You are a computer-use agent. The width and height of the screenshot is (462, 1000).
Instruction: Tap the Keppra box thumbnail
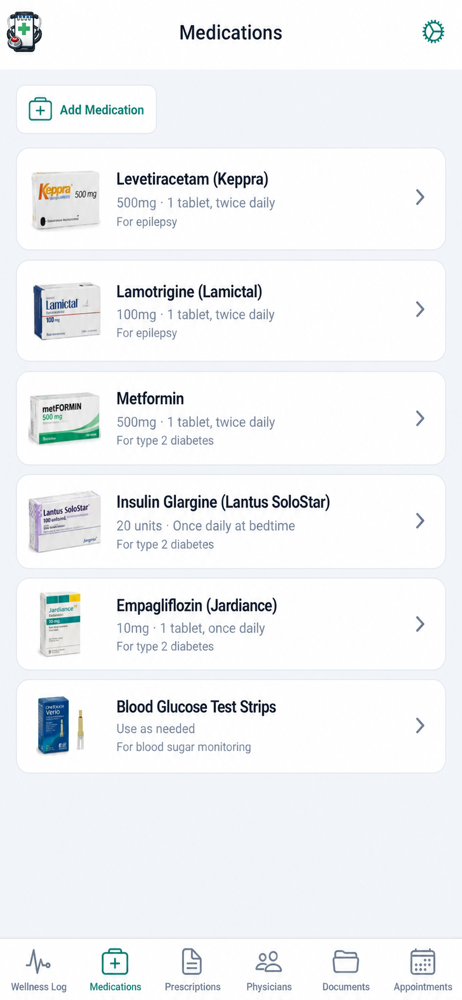[66, 200]
